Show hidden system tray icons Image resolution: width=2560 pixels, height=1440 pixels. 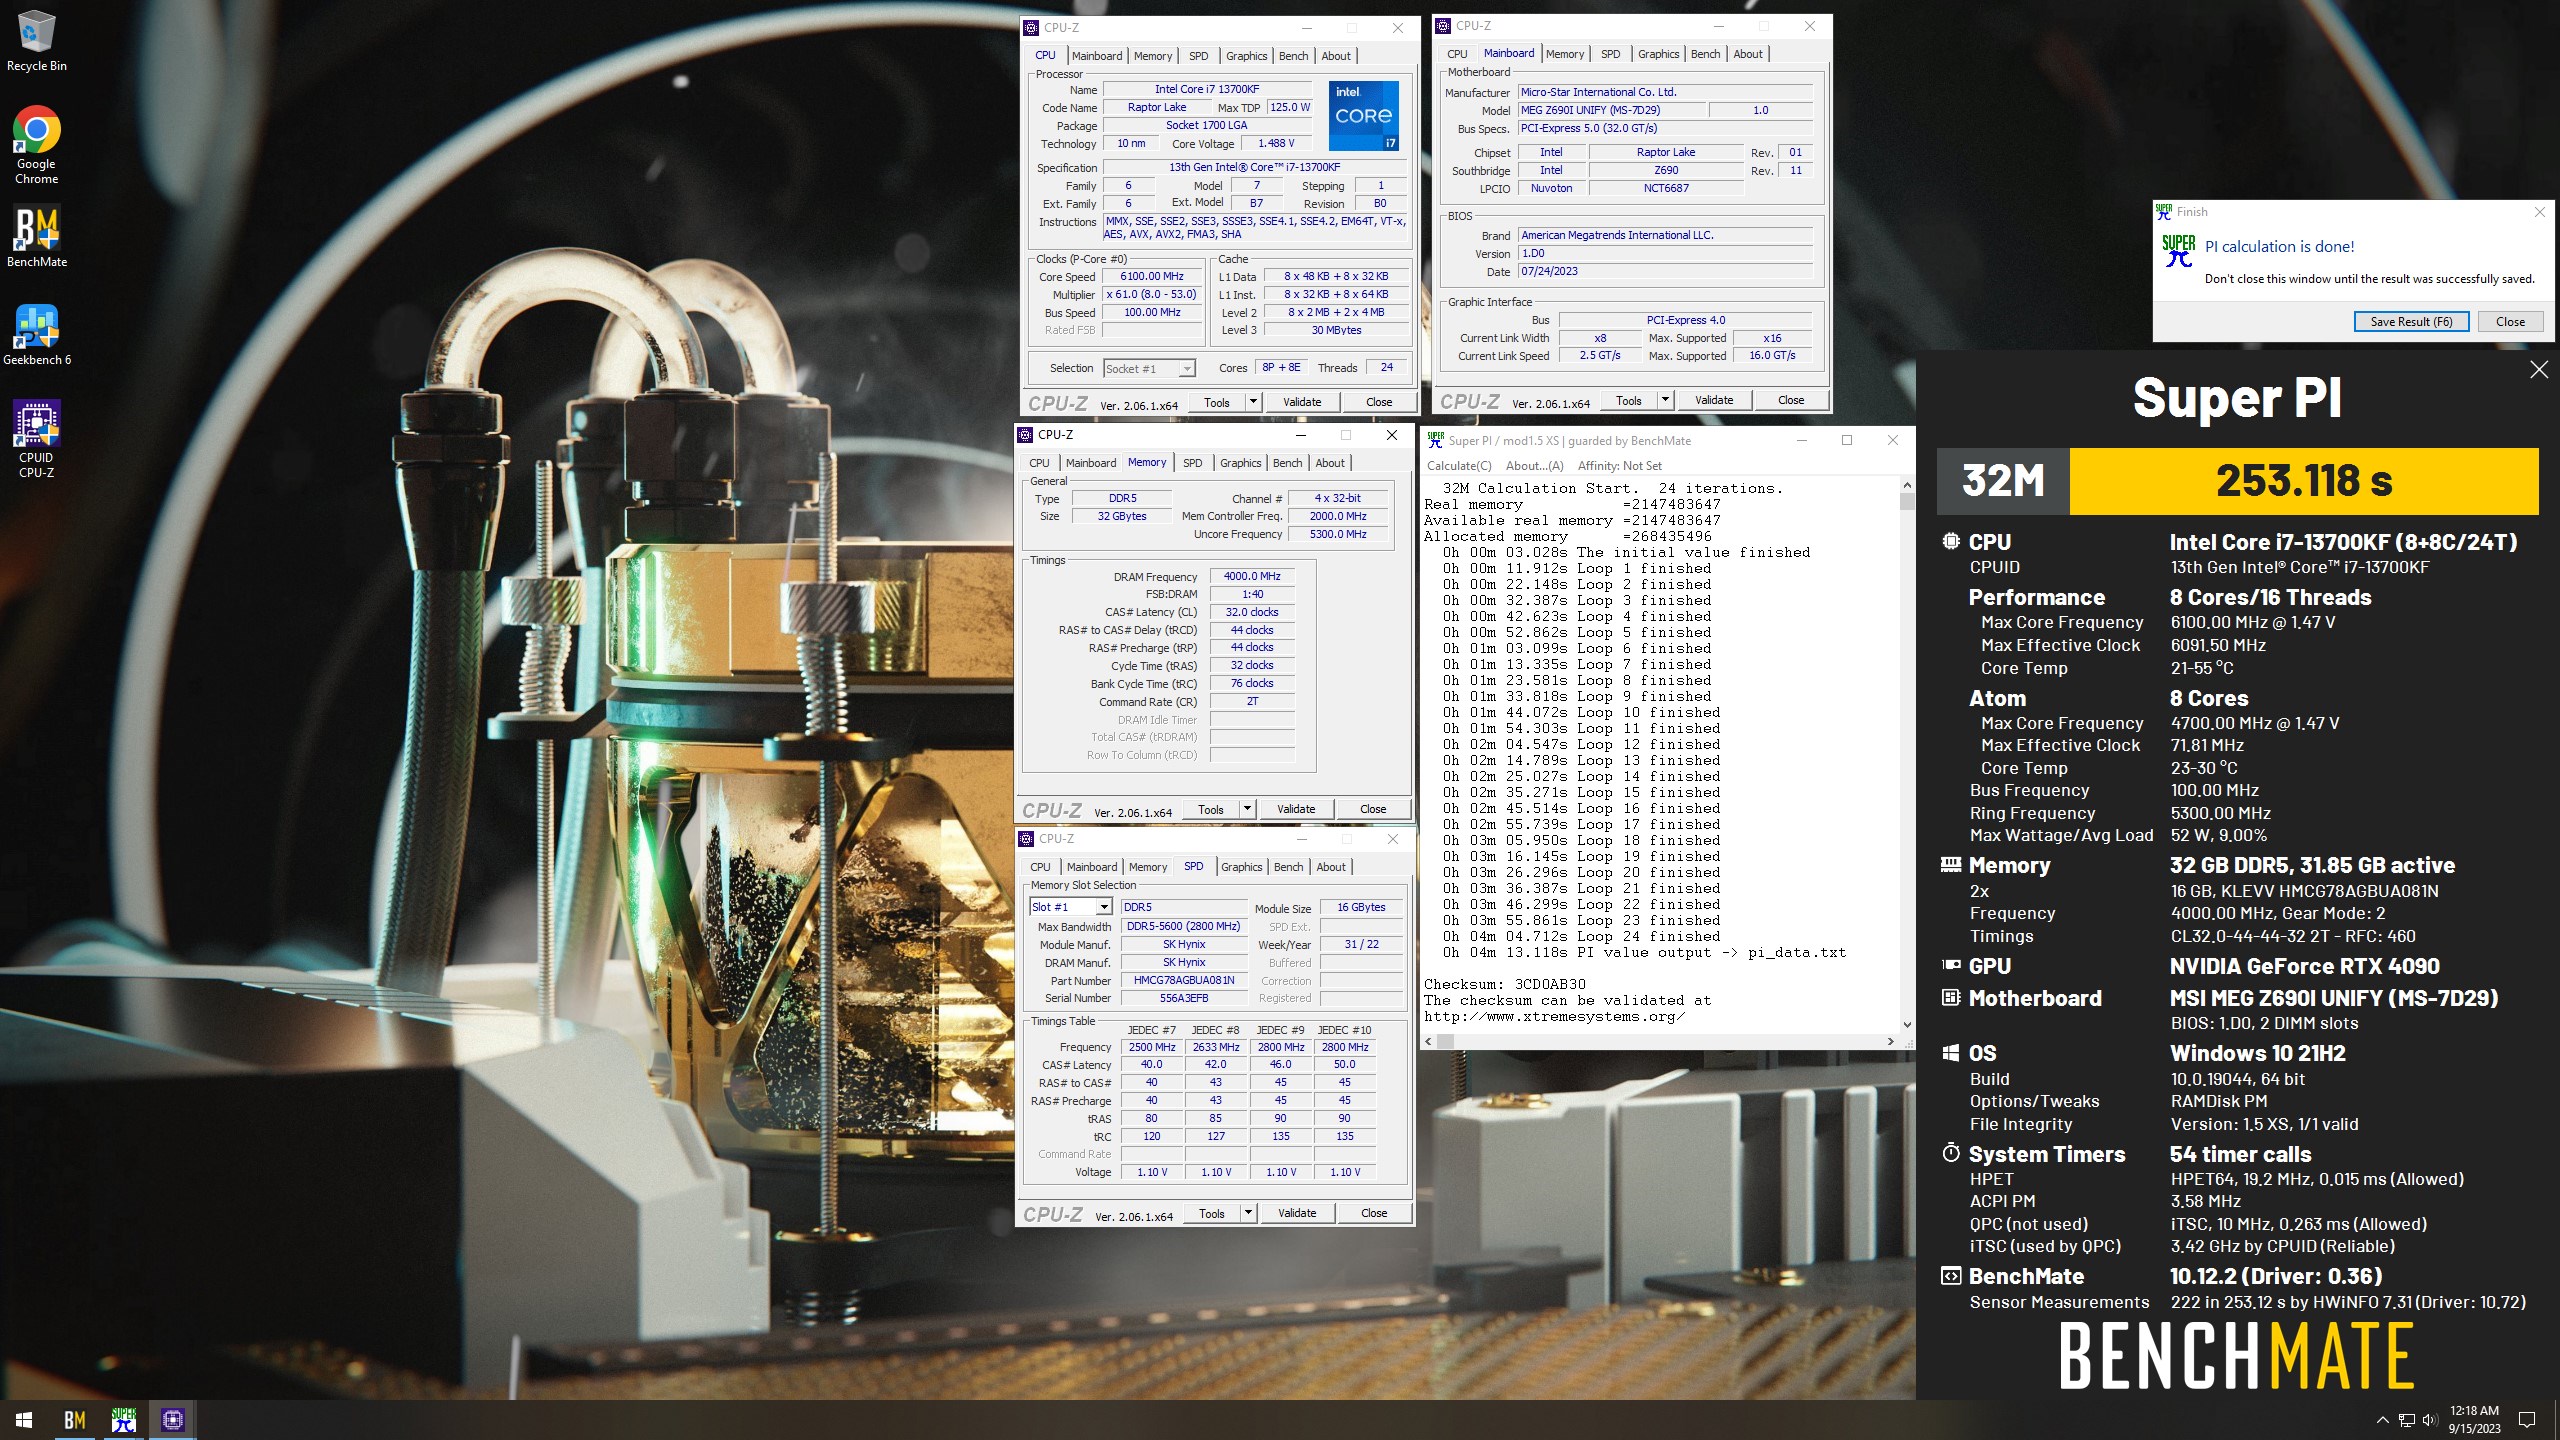coord(2382,1420)
